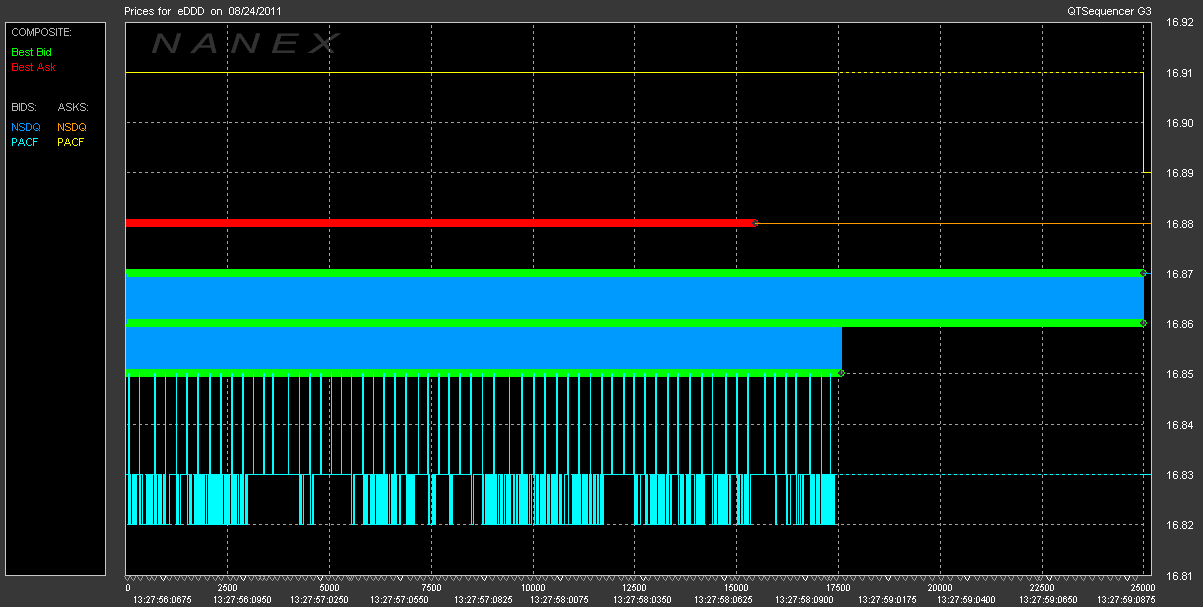Click the 16.89 price axis label
The height and width of the screenshot is (607, 1203).
pos(1179,173)
